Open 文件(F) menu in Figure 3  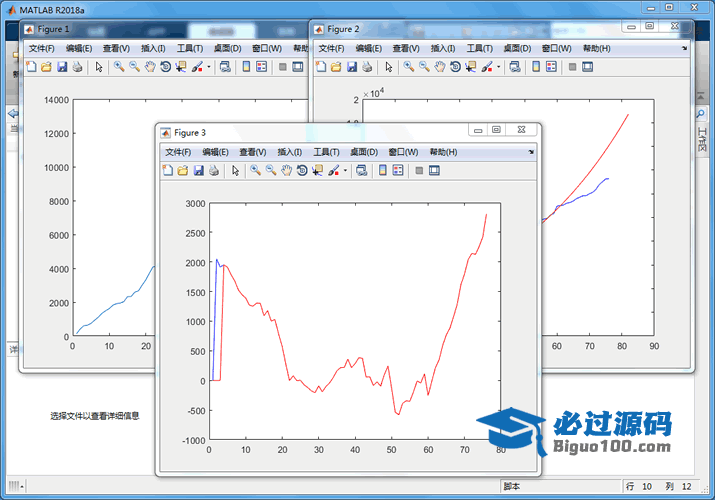click(178, 152)
